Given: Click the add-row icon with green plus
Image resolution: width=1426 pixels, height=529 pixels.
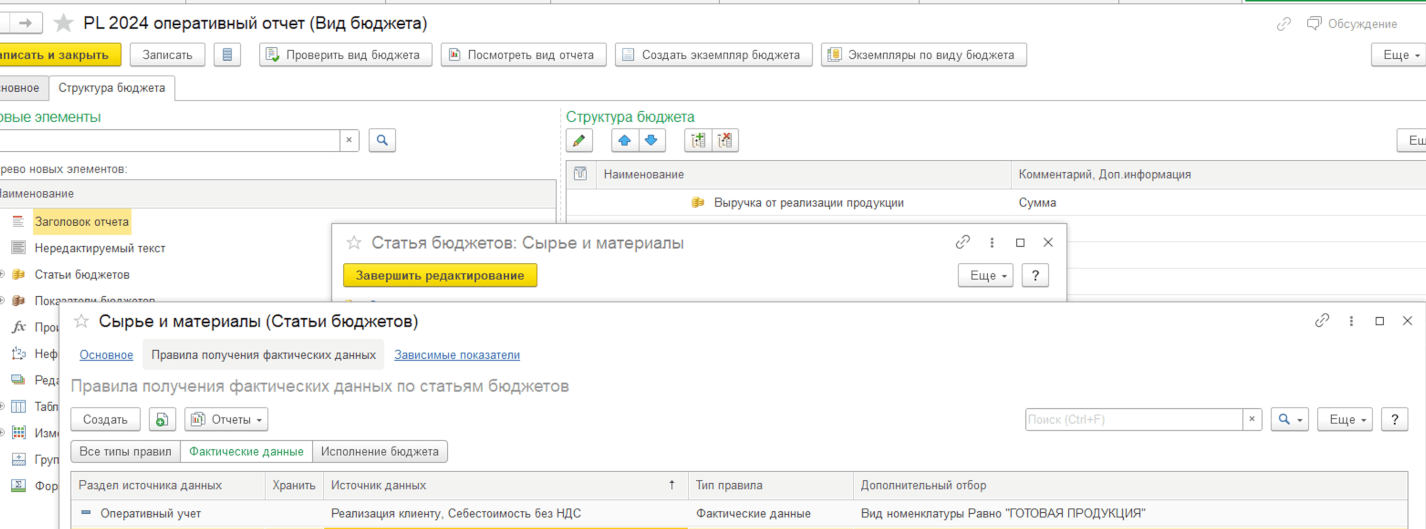Looking at the screenshot, I should 699,141.
